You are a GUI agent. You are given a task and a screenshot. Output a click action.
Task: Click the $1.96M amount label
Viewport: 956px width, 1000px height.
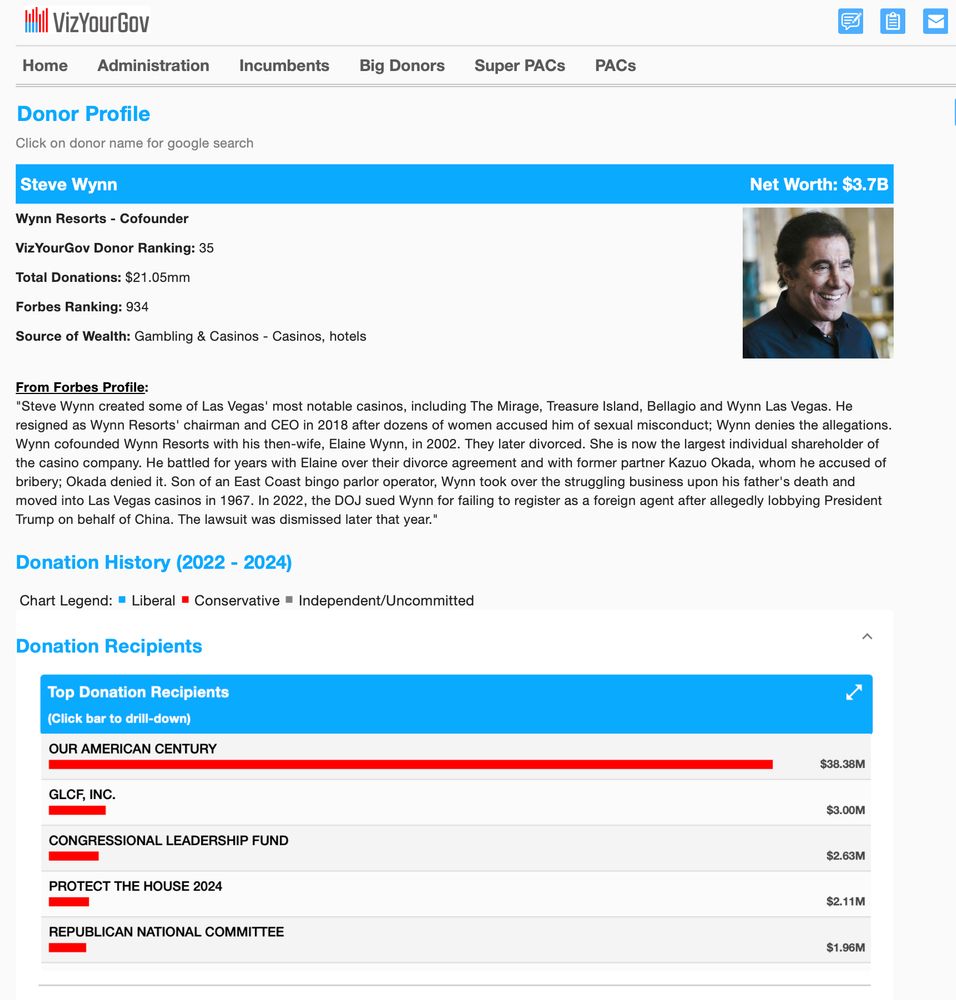pyautogui.click(x=845, y=948)
